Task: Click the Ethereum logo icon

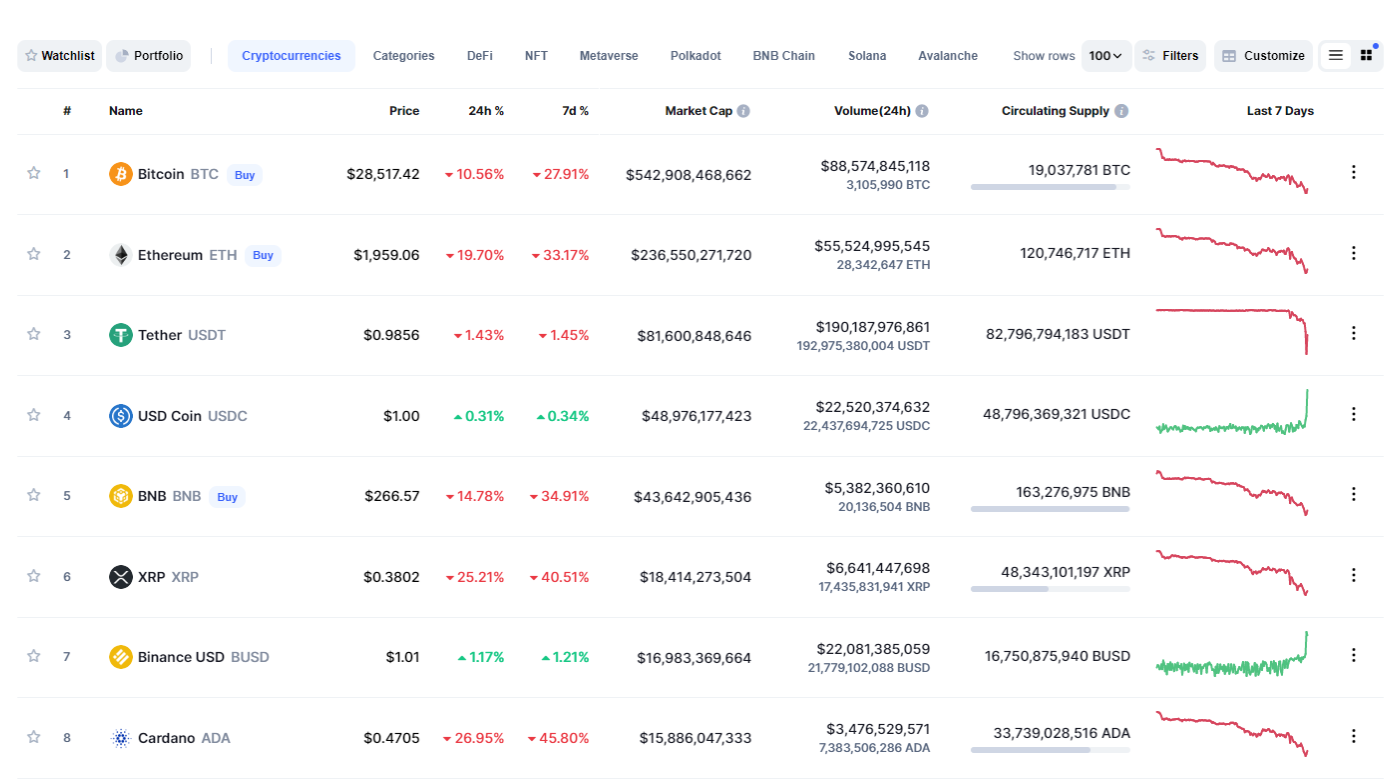Action: (120, 255)
